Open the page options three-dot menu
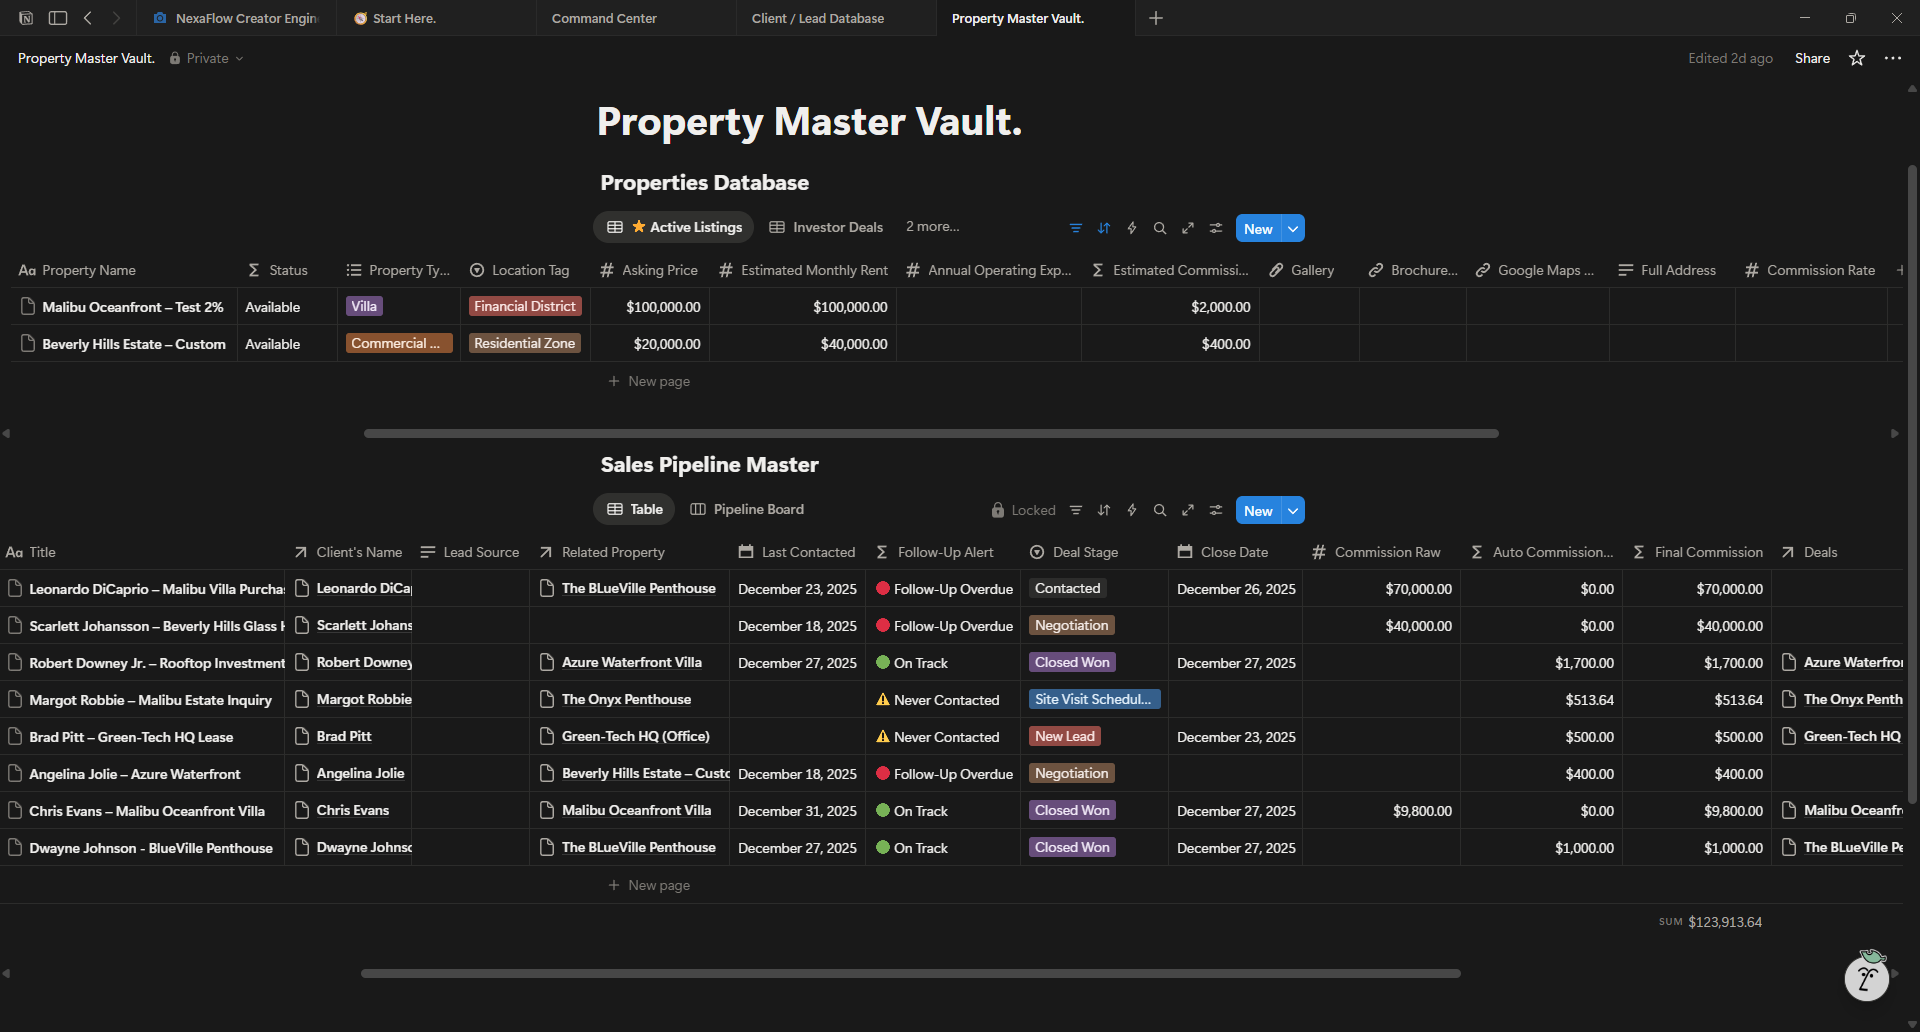 [x=1893, y=58]
